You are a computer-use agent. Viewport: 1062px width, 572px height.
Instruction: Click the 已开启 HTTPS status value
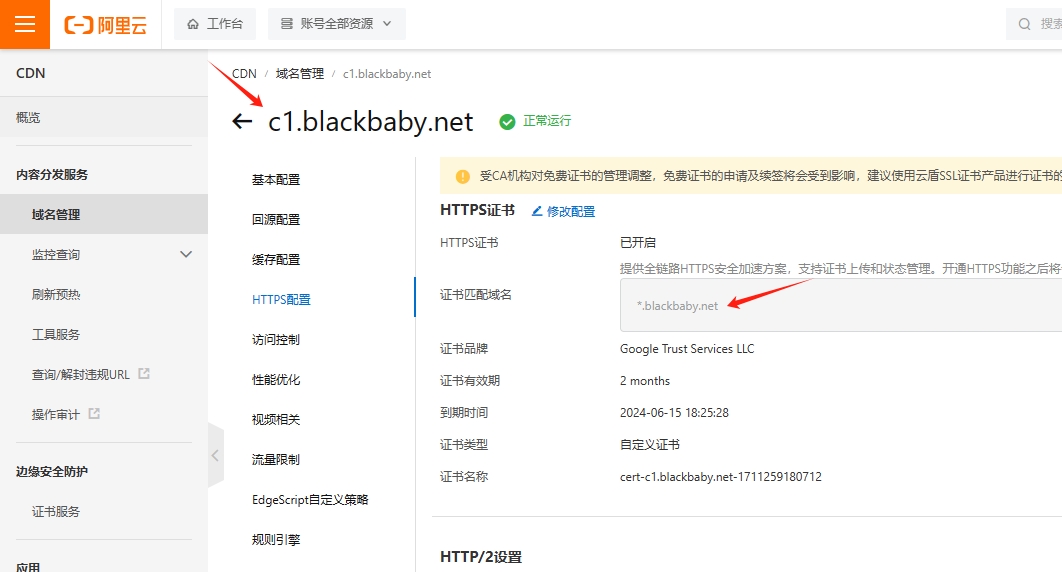pyautogui.click(x=637, y=242)
